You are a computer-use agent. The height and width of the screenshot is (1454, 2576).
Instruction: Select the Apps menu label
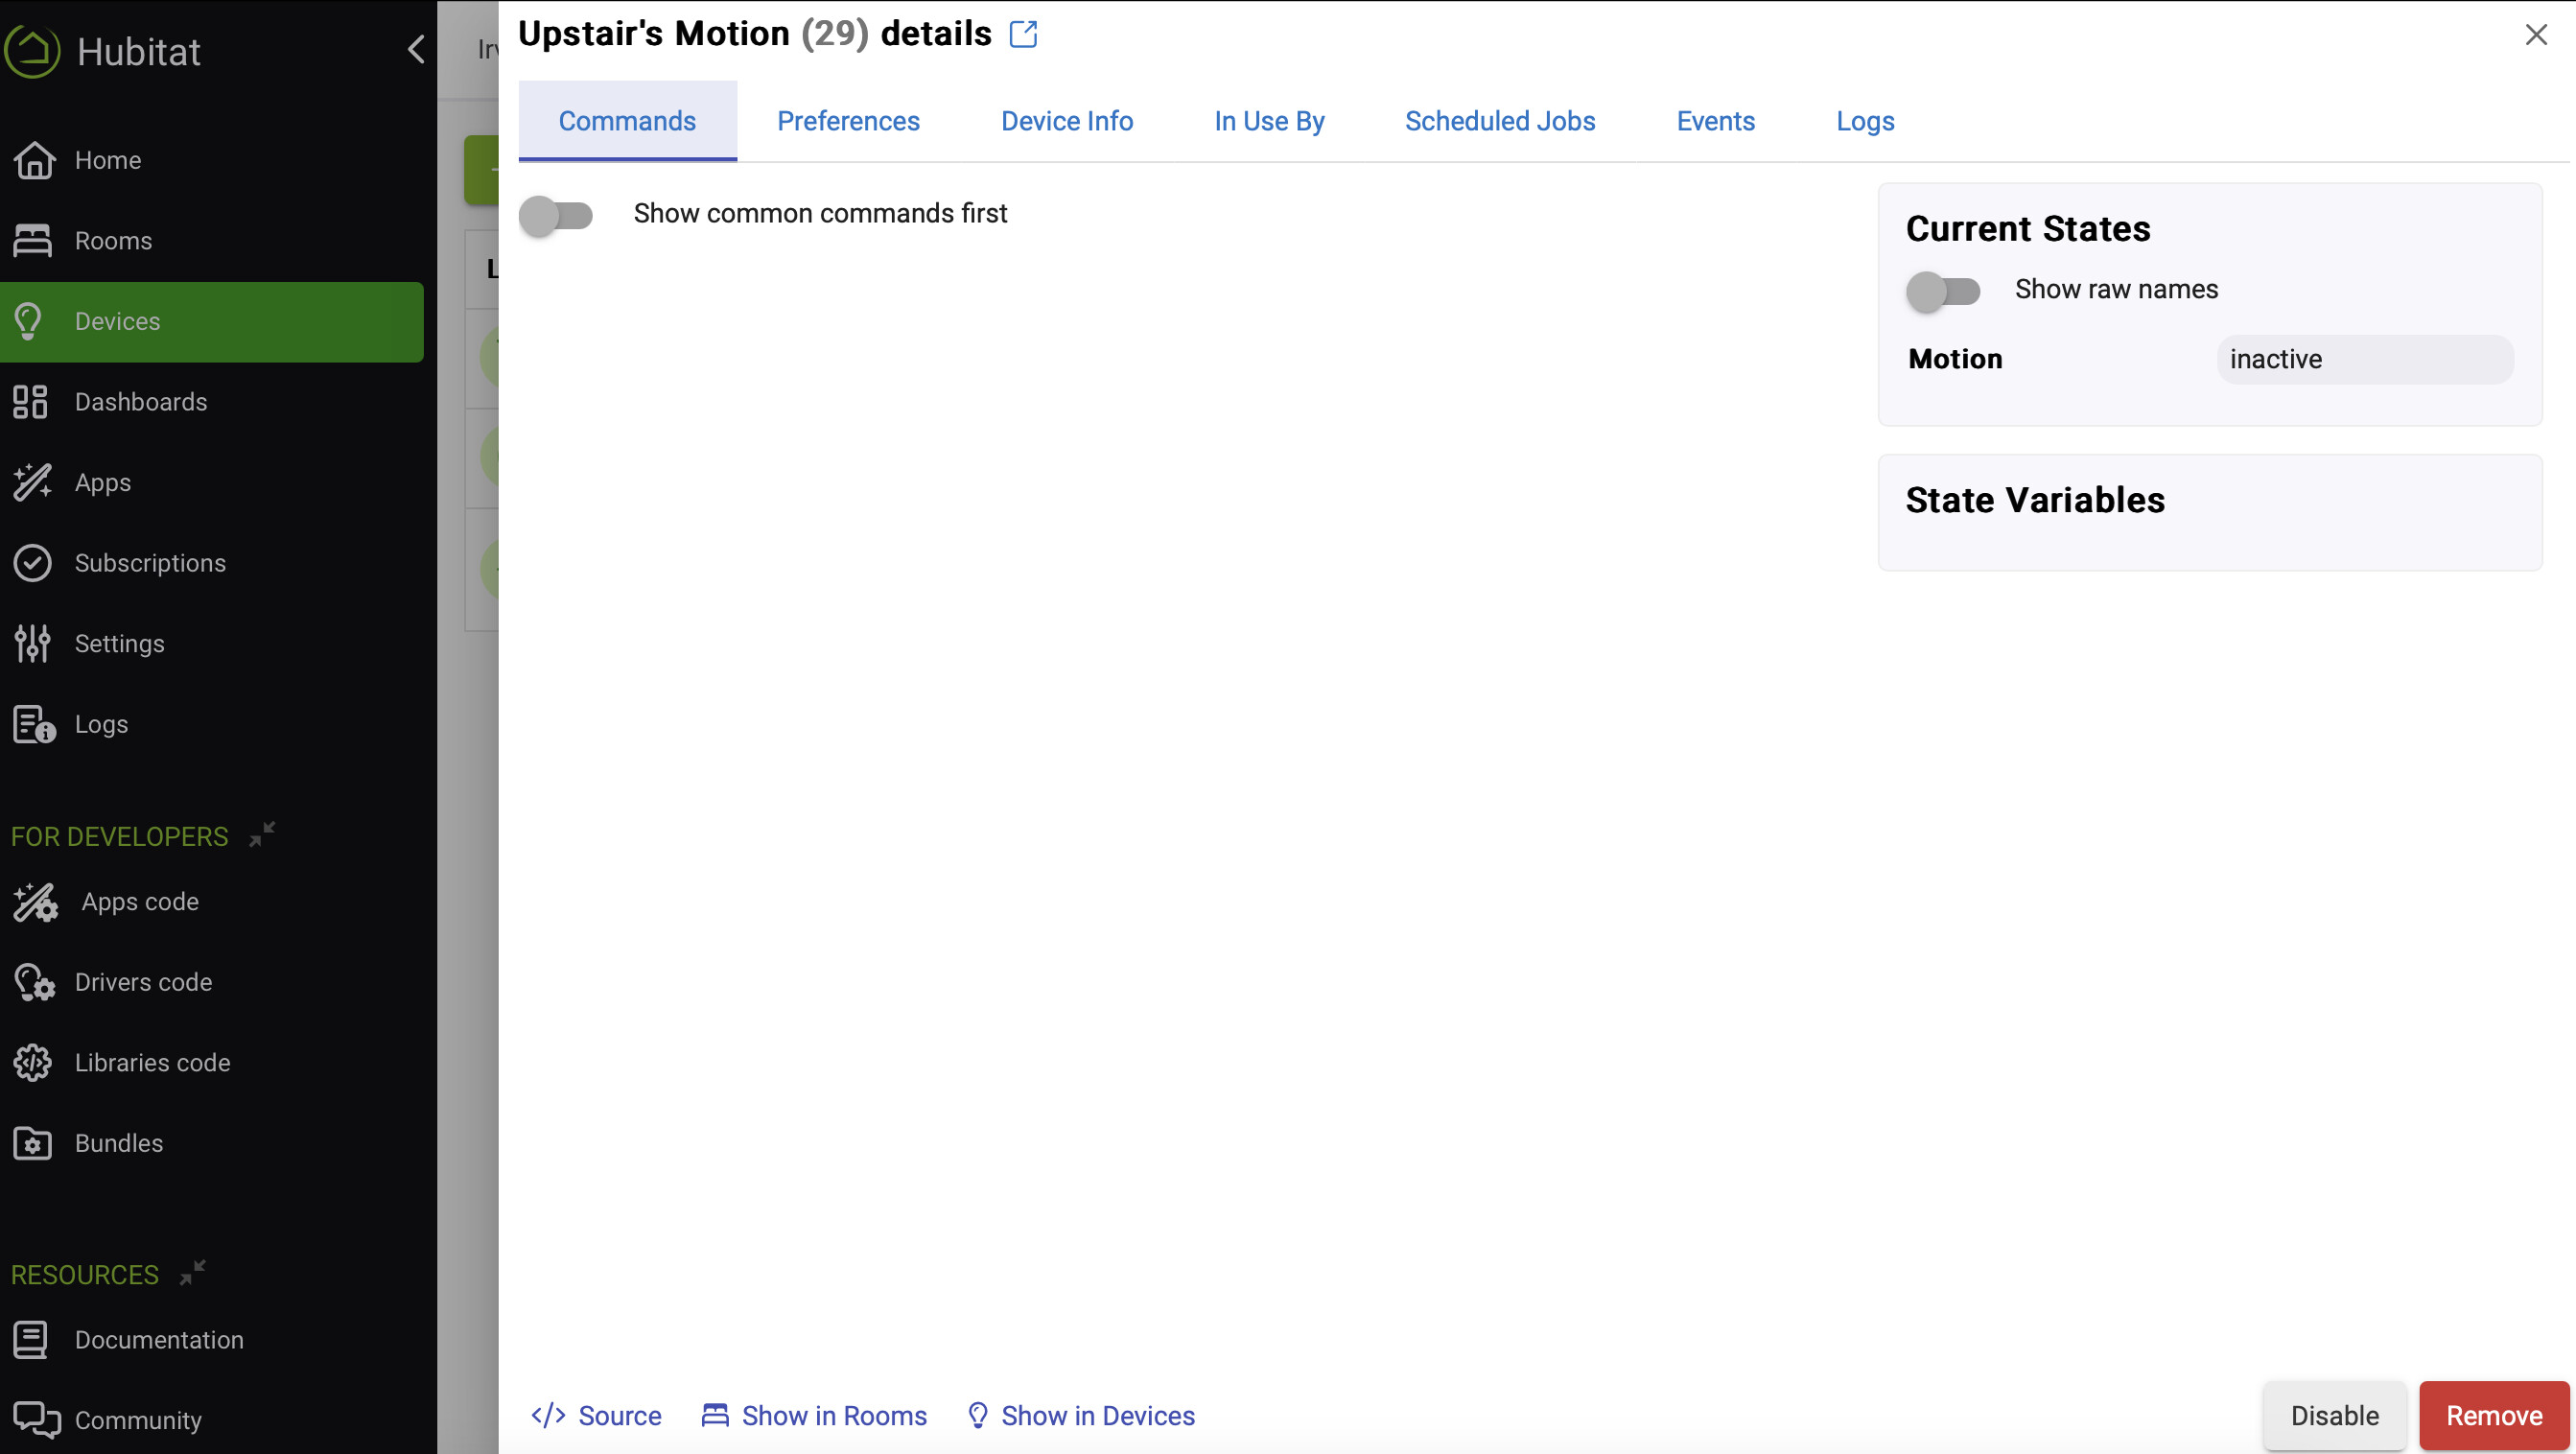point(103,483)
